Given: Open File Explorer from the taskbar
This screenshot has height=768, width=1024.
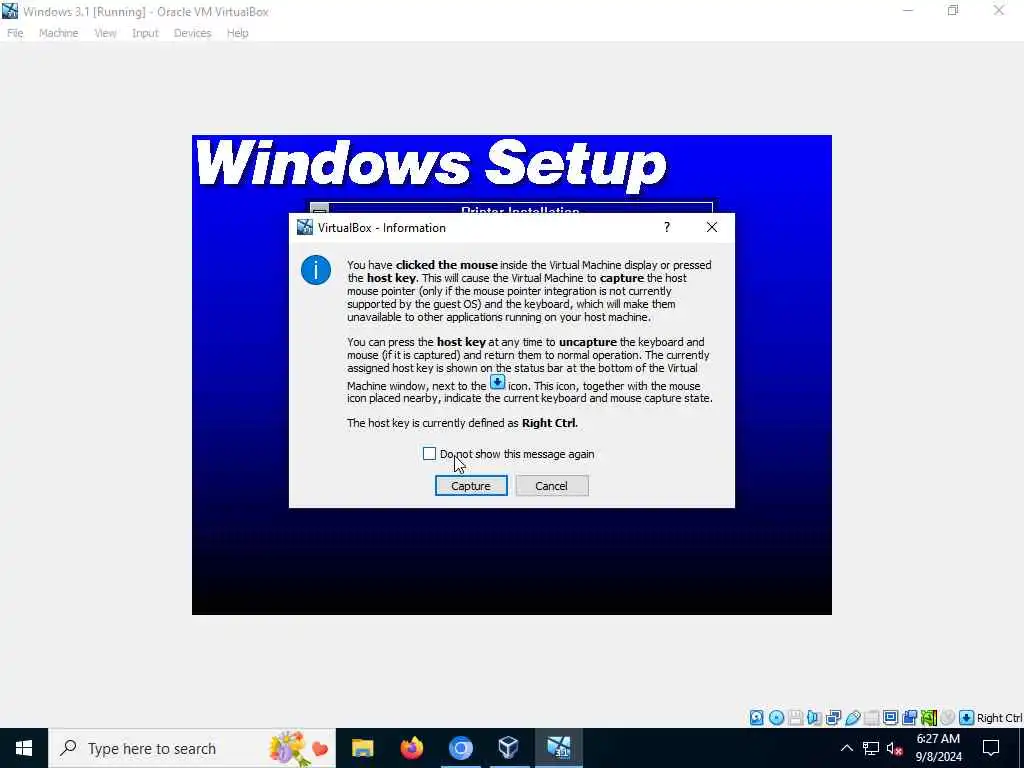Looking at the screenshot, I should pyautogui.click(x=362, y=748).
